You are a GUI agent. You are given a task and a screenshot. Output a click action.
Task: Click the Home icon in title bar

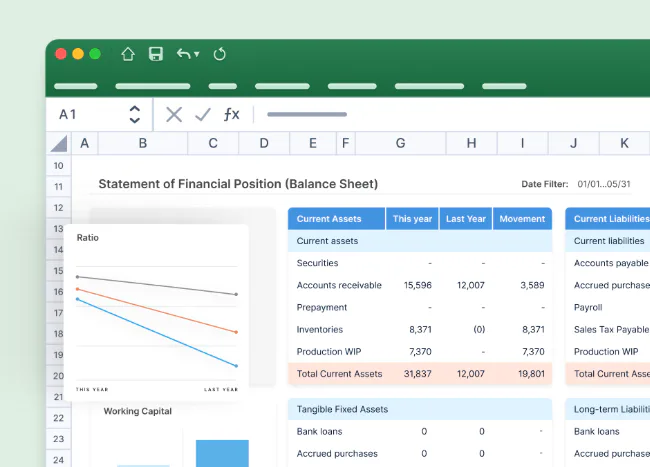(128, 54)
